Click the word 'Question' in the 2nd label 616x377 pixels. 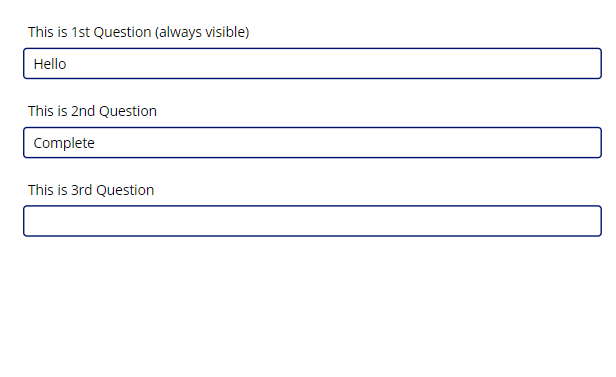128,111
